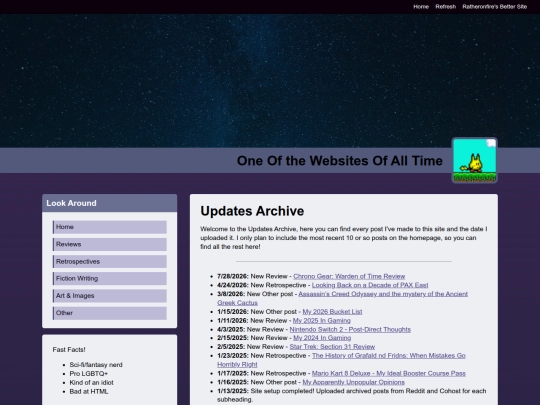Image resolution: width=540 pixels, height=405 pixels.
Task: Go to Retrospectives in the sidebar
Action: [x=110, y=262]
